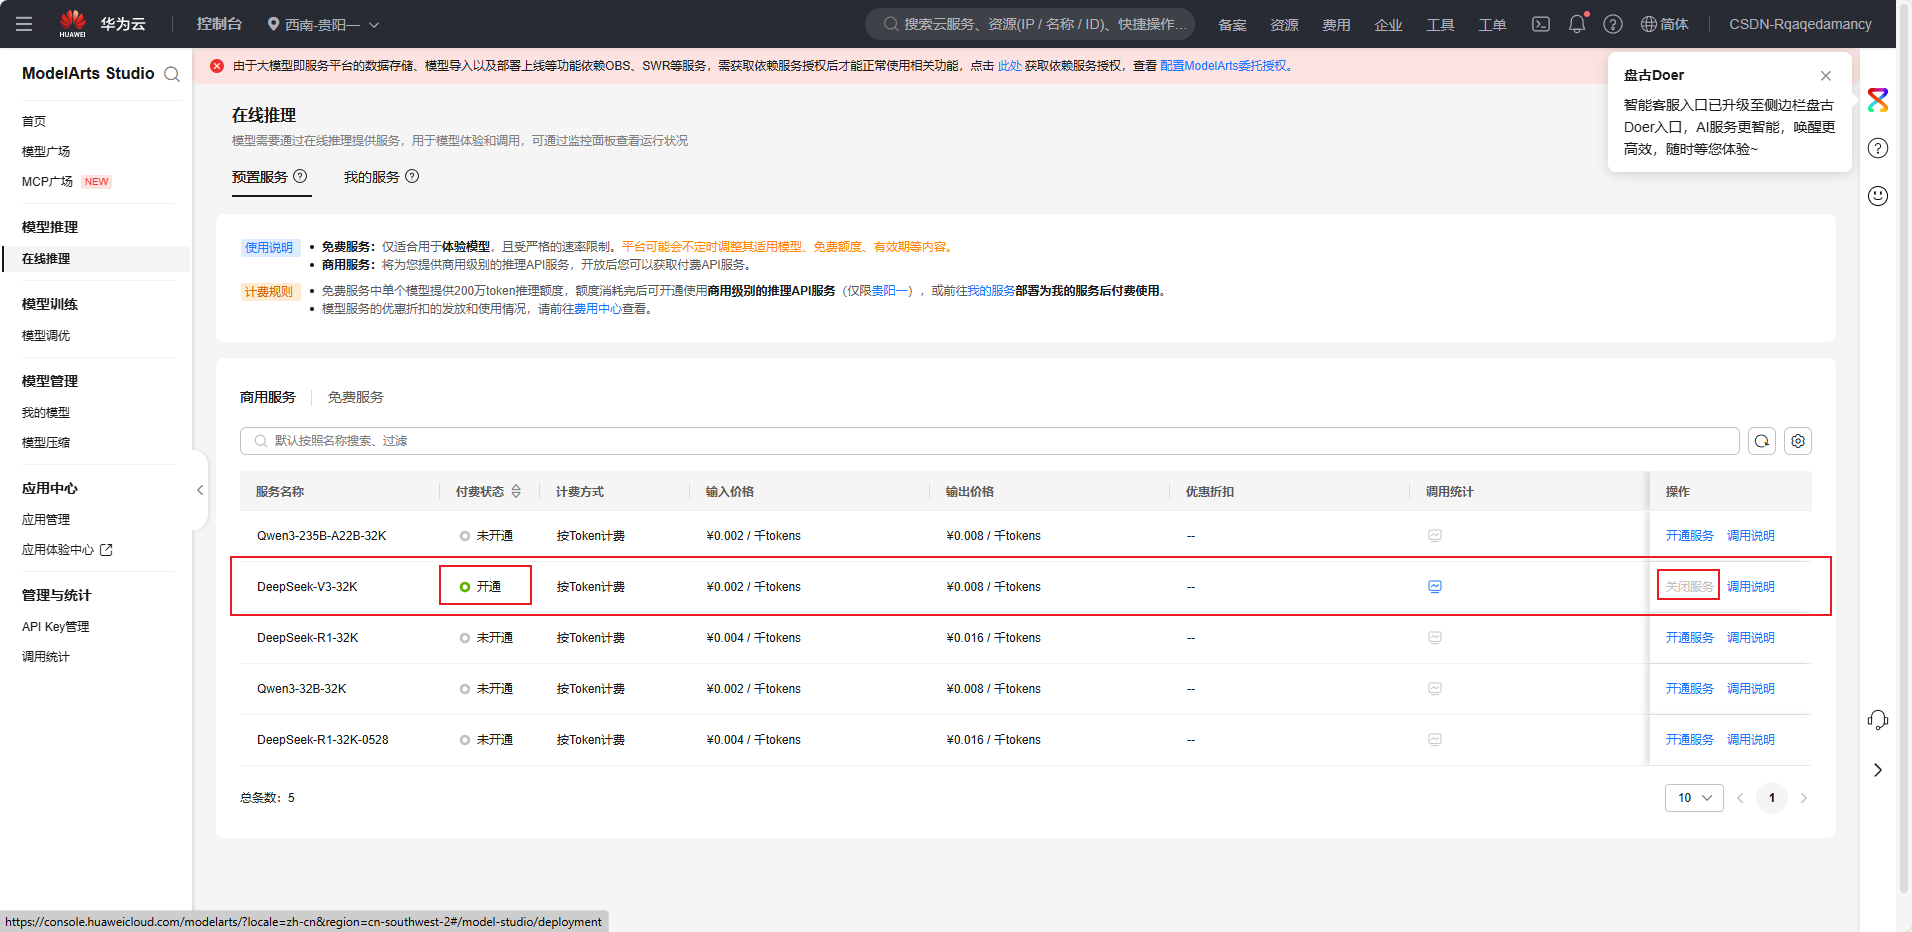
Task: Open right sidebar help question icon
Action: tap(1878, 148)
